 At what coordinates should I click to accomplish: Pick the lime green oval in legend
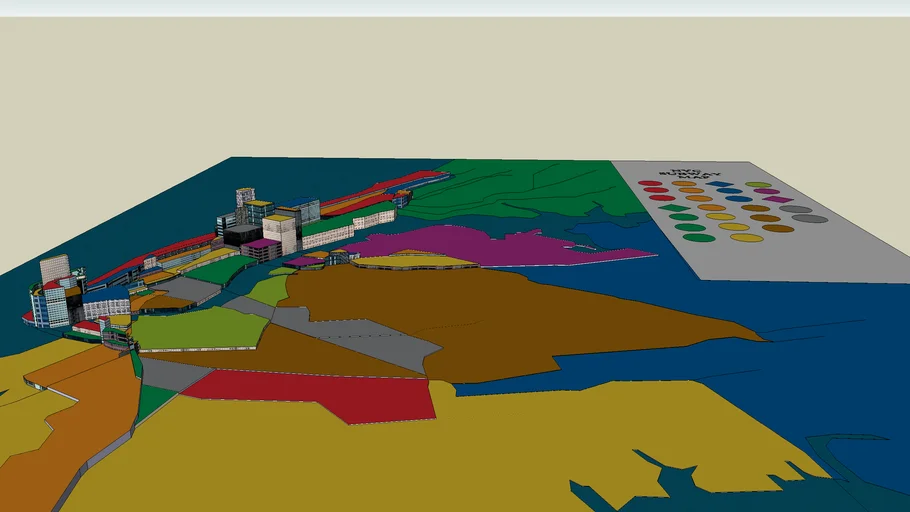click(758, 184)
